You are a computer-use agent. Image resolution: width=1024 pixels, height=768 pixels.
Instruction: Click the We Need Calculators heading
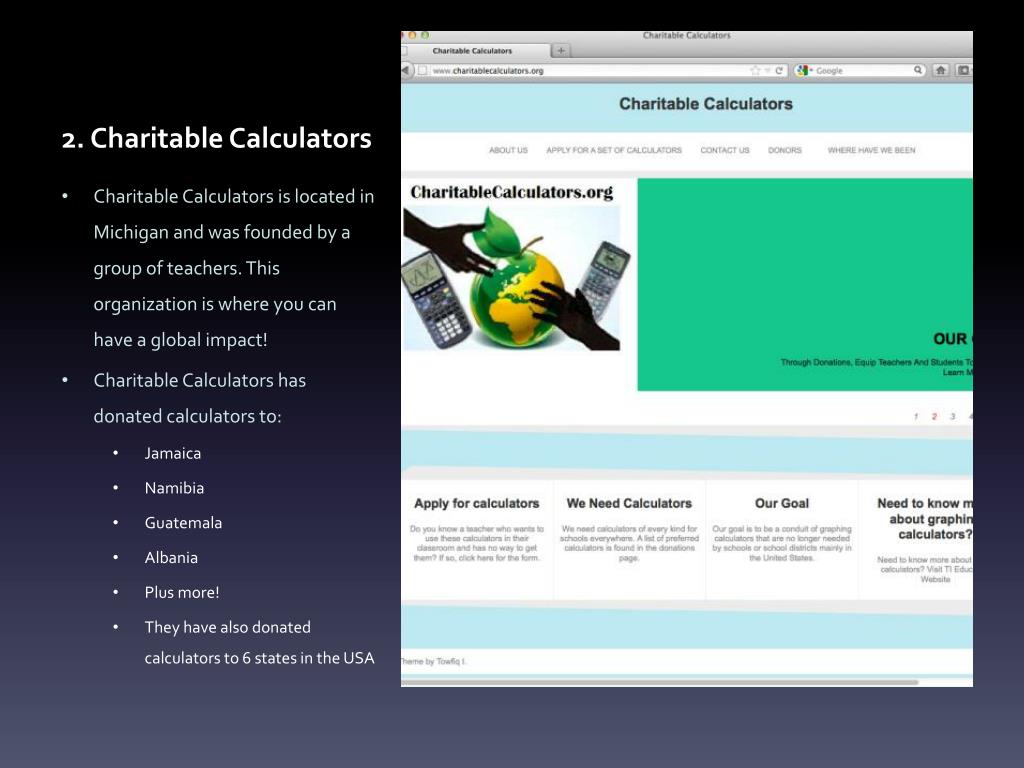pos(629,504)
